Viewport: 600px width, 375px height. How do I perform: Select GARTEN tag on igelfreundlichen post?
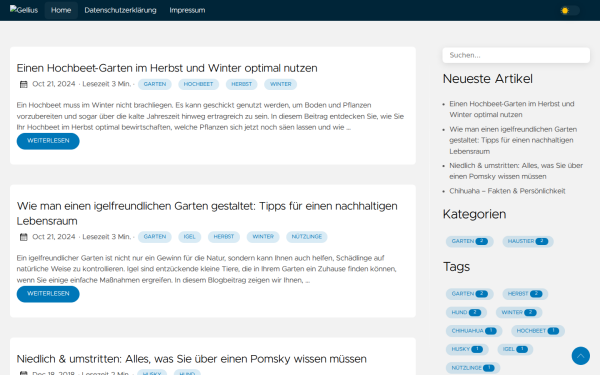(x=155, y=237)
